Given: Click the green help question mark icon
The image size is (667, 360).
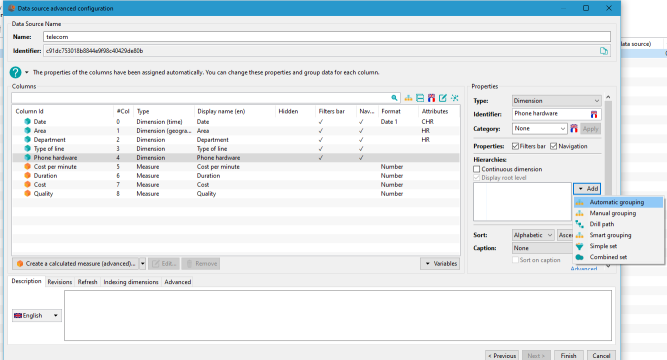Looking at the screenshot, I should pyautogui.click(x=15, y=72).
